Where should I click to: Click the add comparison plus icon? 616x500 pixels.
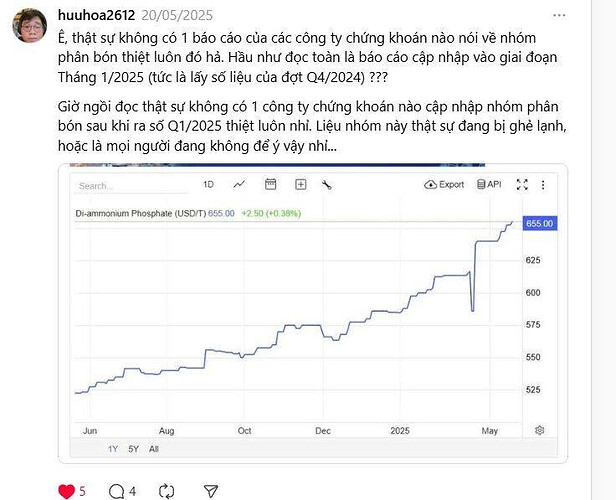coord(301,185)
